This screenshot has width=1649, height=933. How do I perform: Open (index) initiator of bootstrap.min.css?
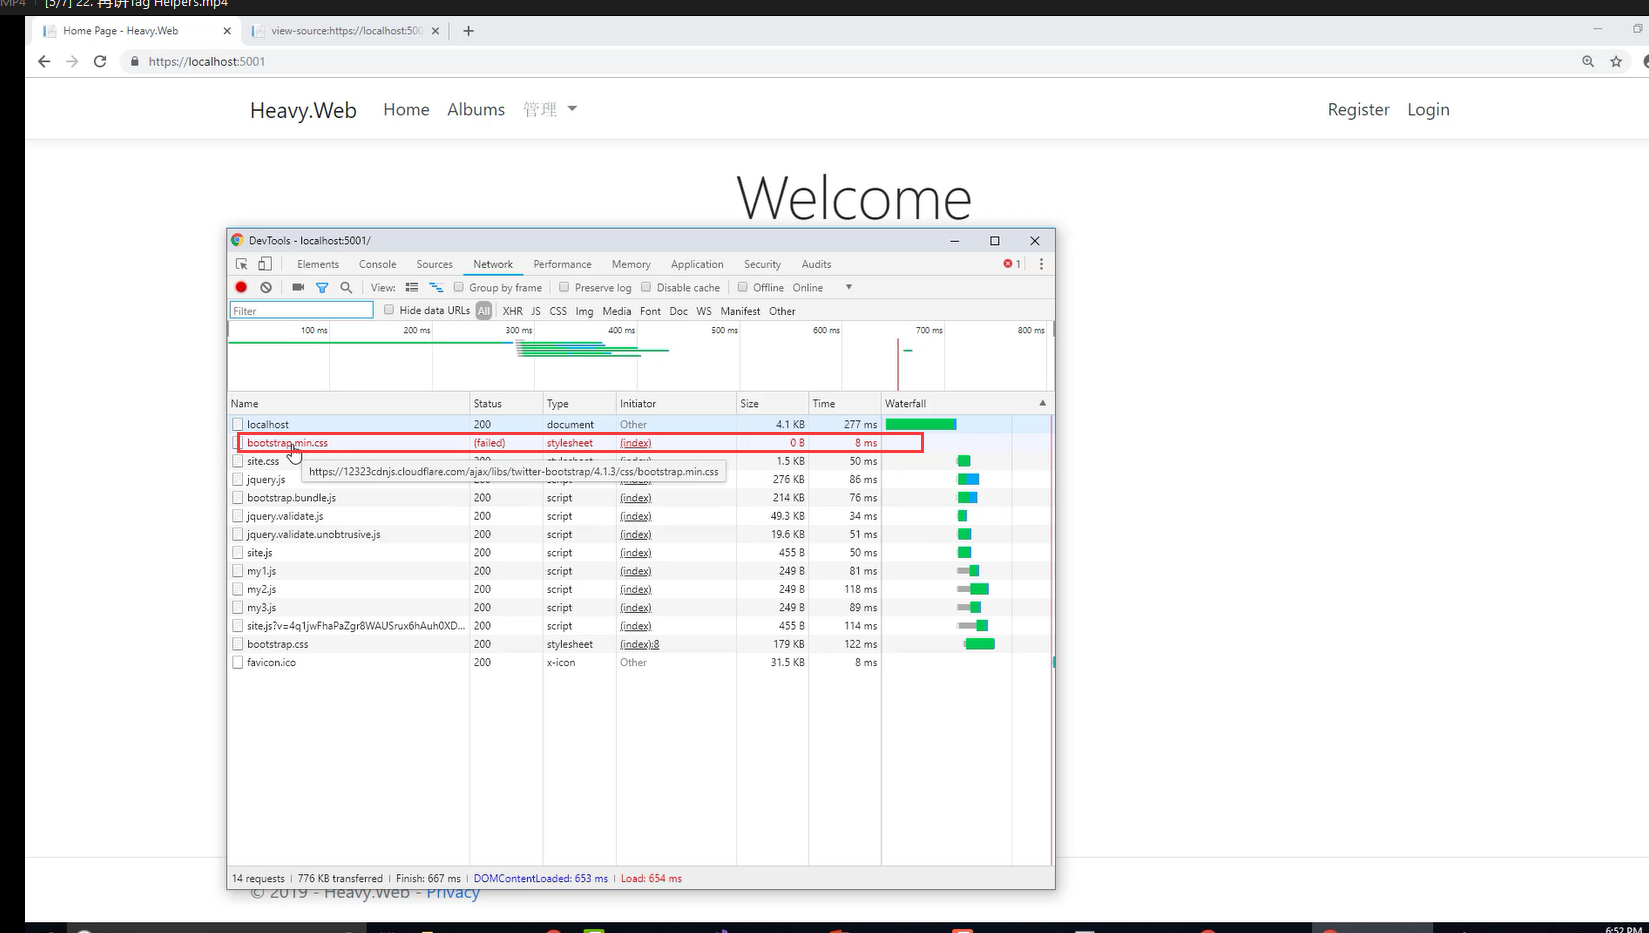(635, 443)
